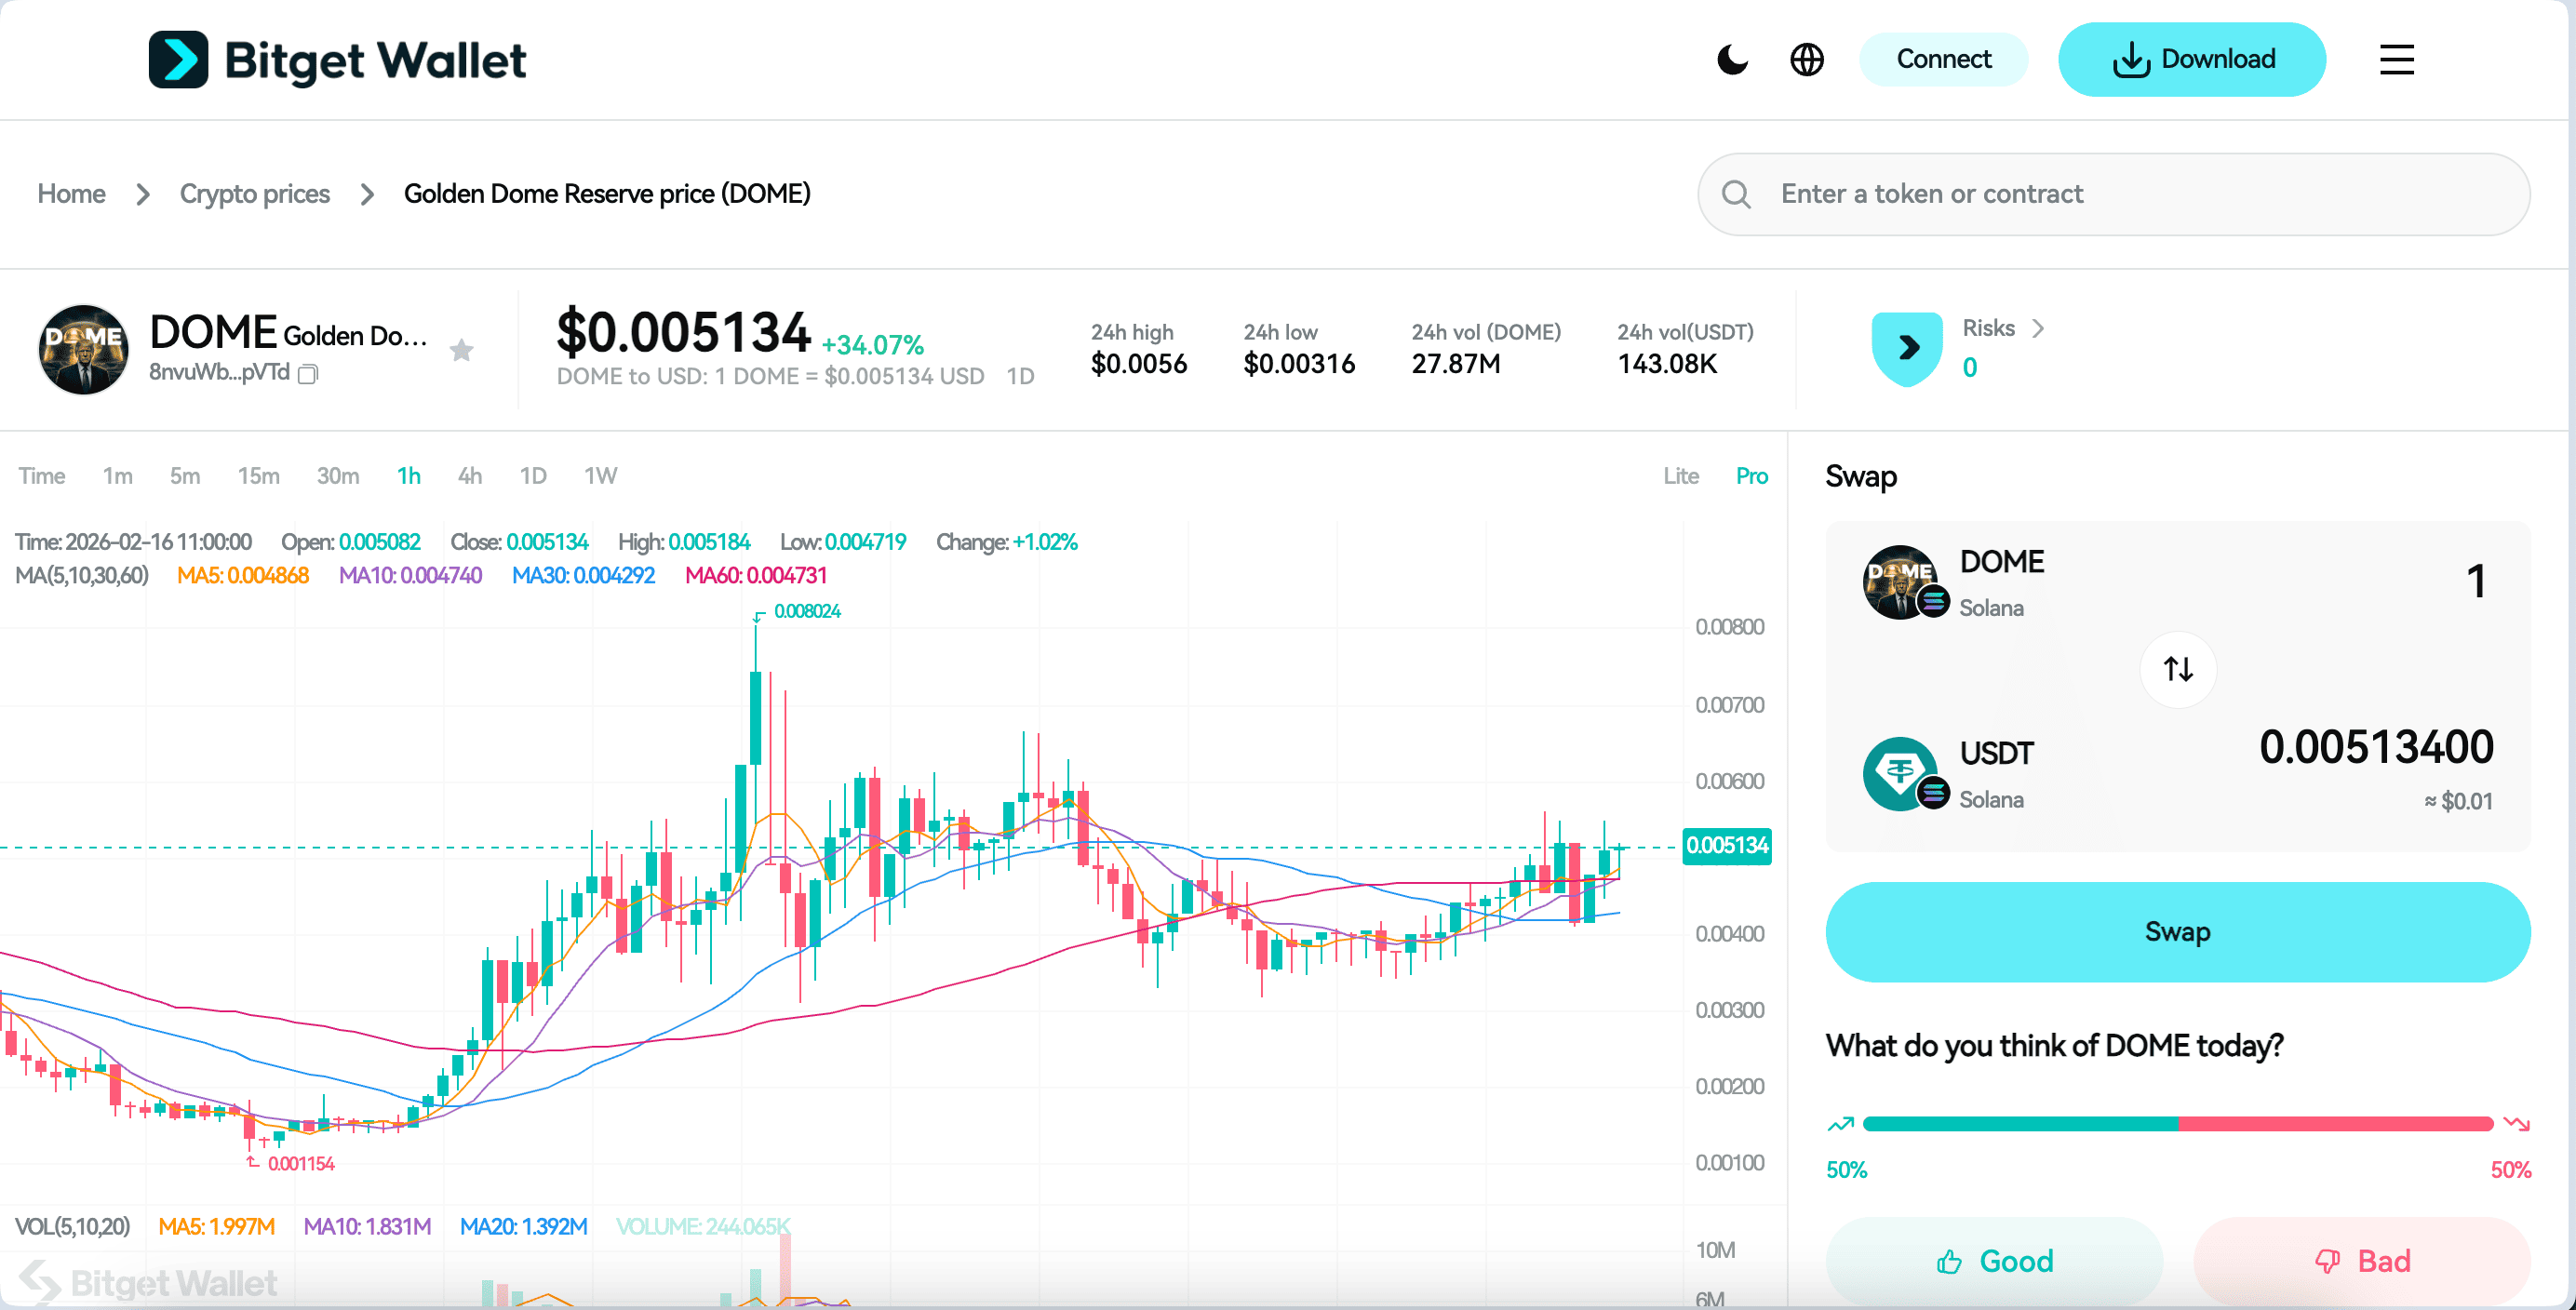This screenshot has width=2576, height=1310.
Task: Go to Crypto prices breadcrumb
Action: (x=254, y=194)
